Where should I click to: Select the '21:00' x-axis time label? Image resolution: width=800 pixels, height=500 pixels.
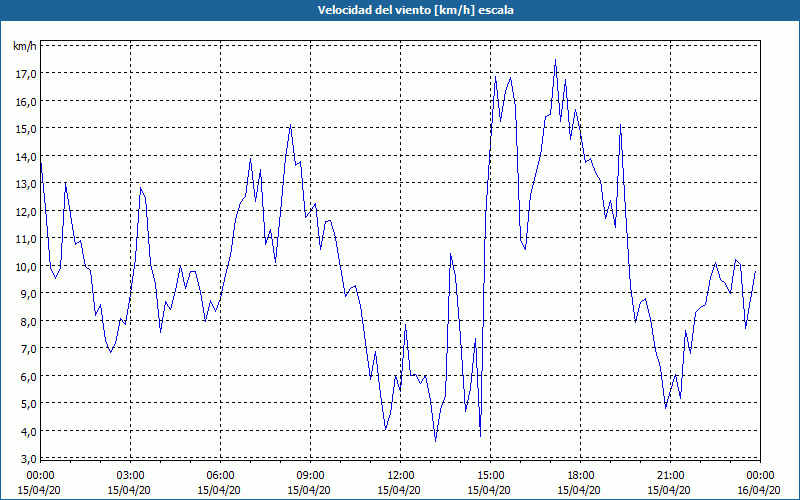tap(670, 476)
